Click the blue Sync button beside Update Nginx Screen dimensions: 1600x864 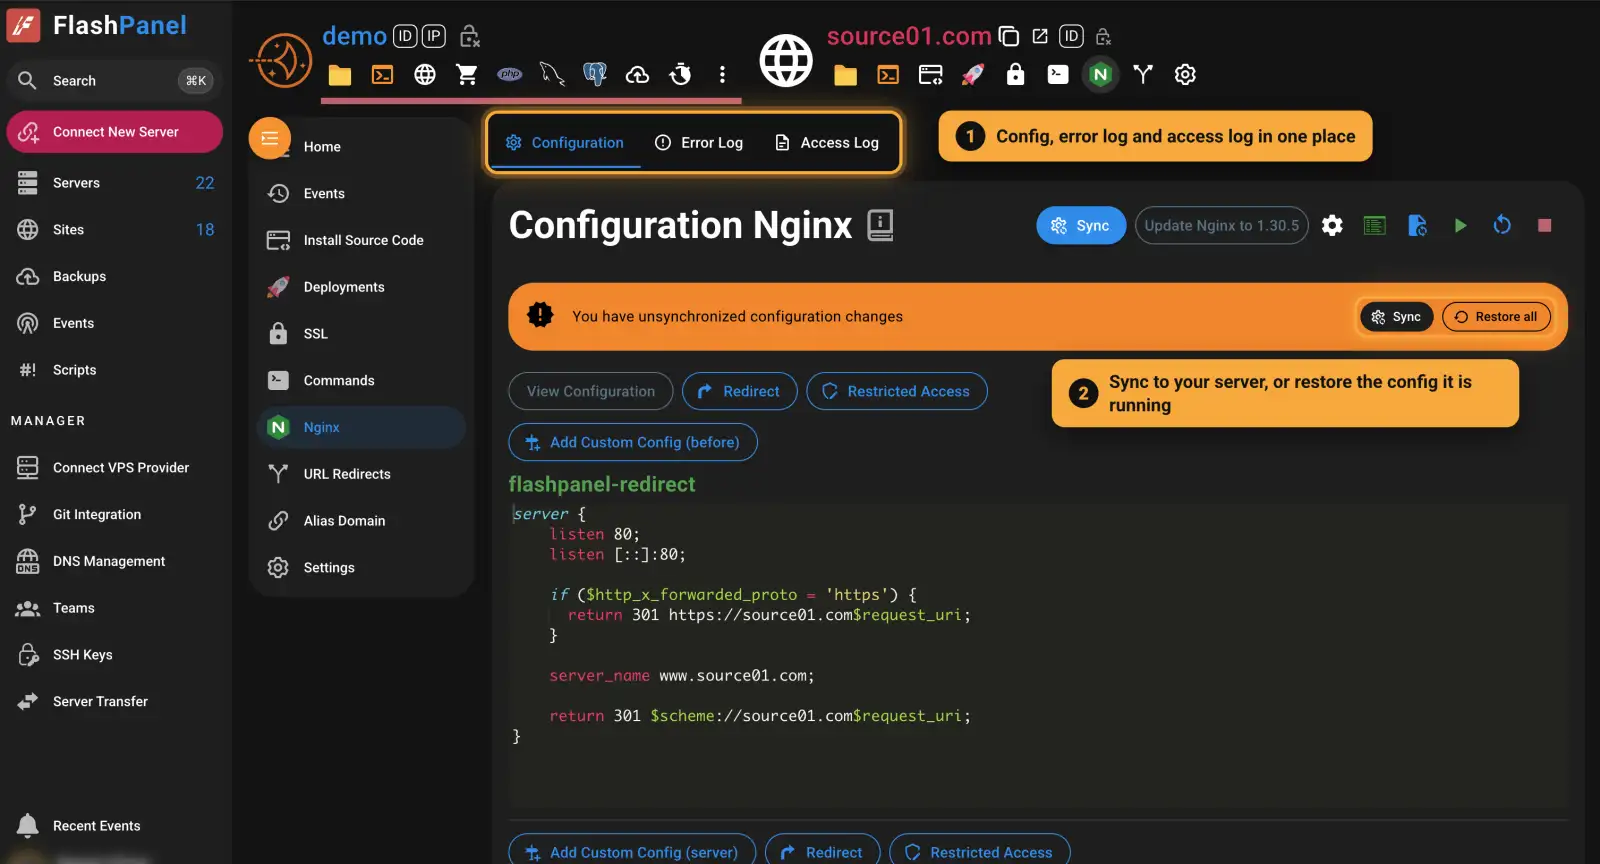1081,226
